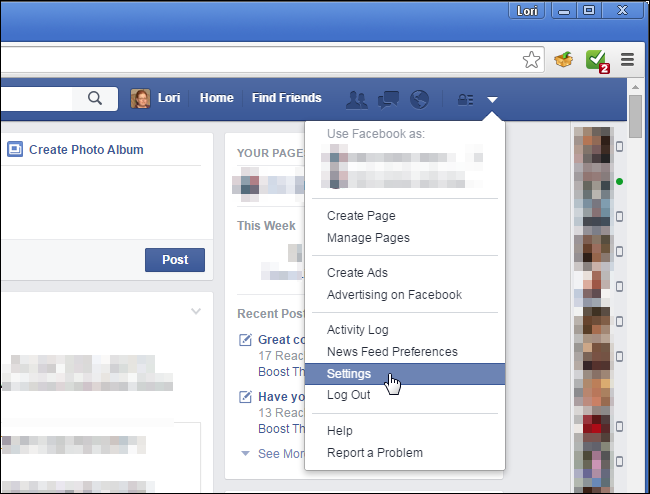The height and width of the screenshot is (494, 650).
Task: Select Report a Problem
Action: (x=375, y=453)
